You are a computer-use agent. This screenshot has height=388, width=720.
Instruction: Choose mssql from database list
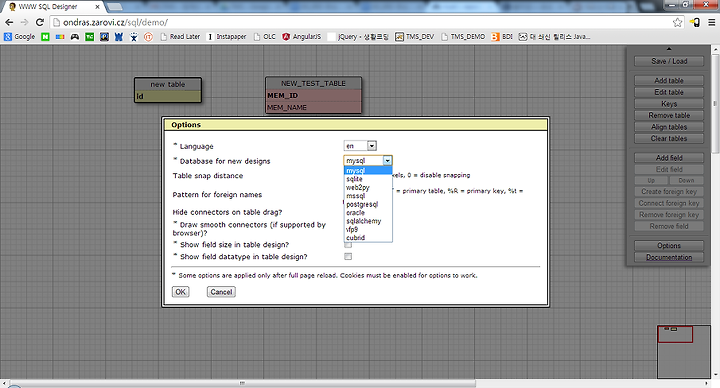pos(368,196)
